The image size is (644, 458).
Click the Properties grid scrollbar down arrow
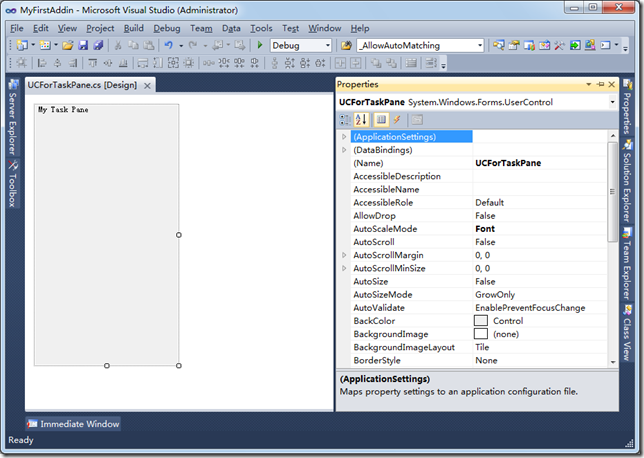(613, 362)
